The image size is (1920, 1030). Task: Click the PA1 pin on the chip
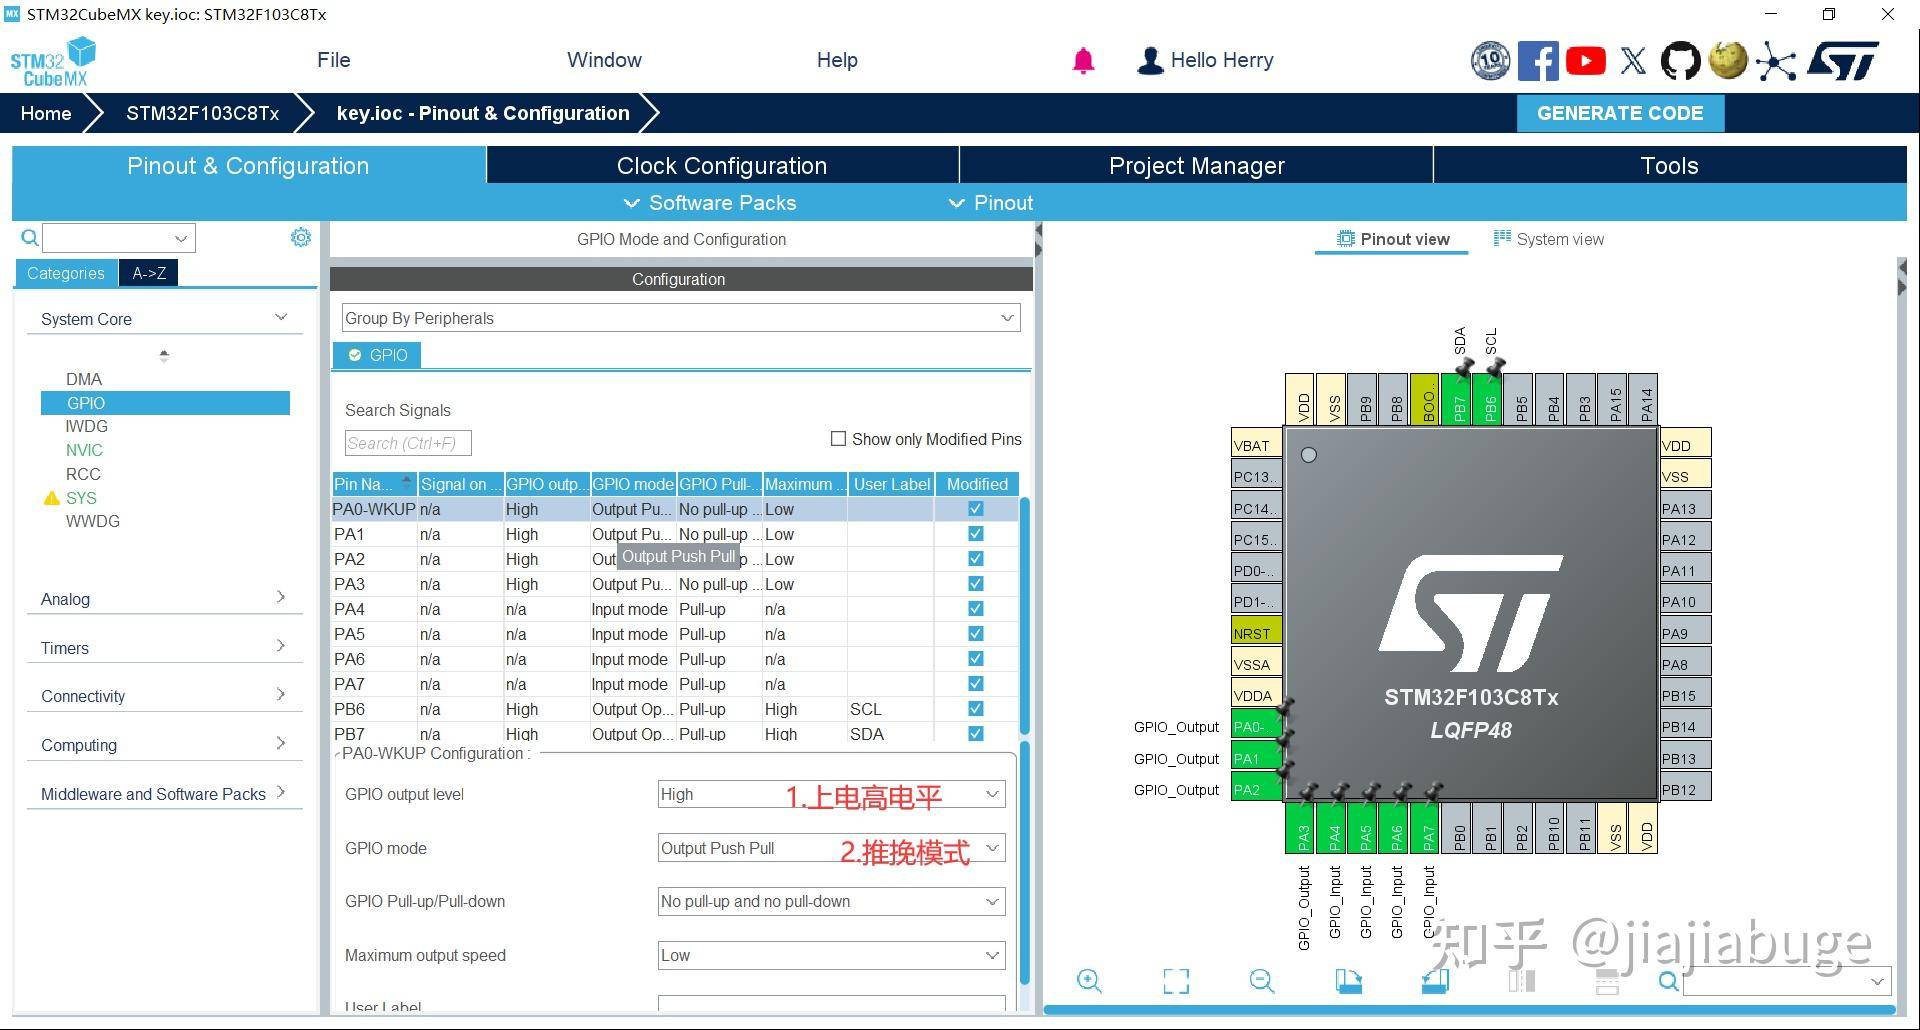tap(1257, 758)
